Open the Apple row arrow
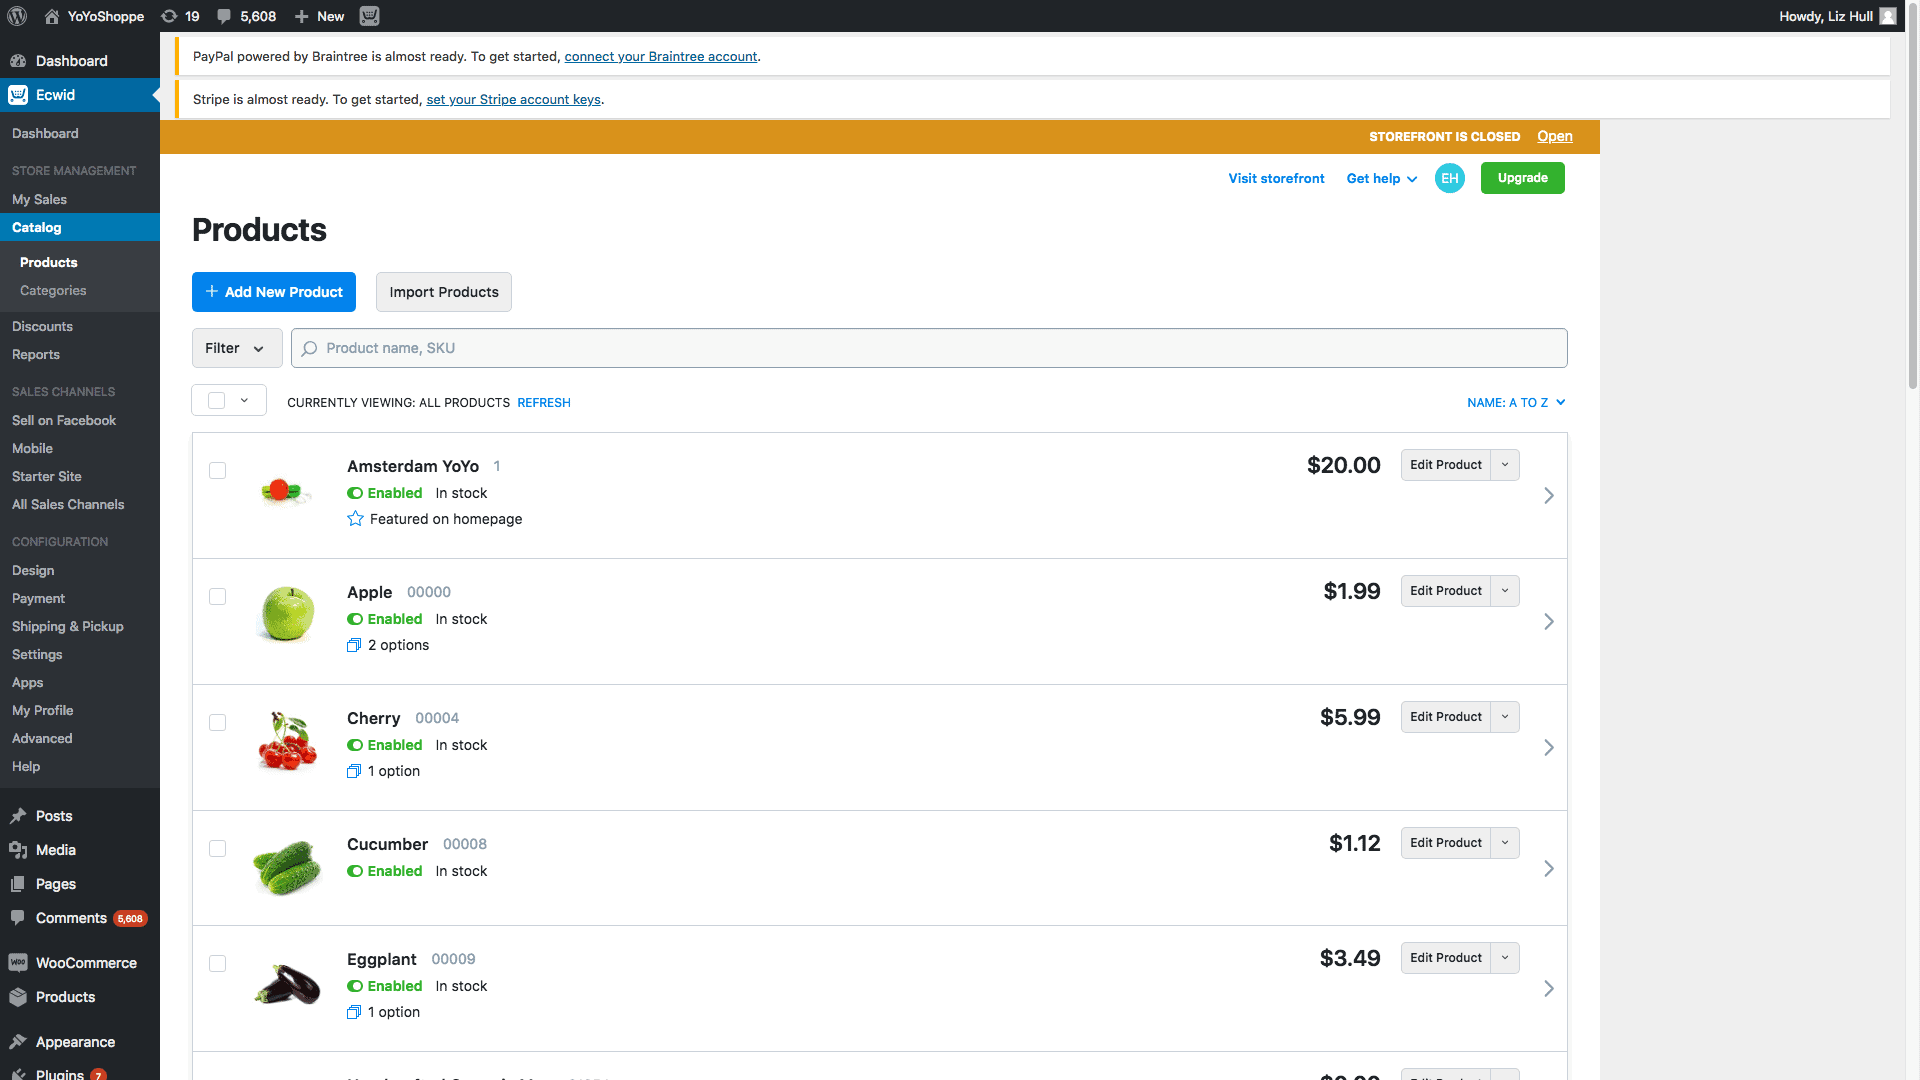 pos(1548,622)
